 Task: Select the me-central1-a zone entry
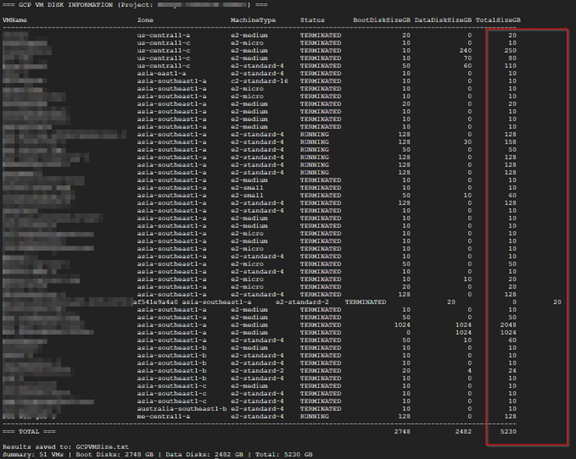(163, 416)
